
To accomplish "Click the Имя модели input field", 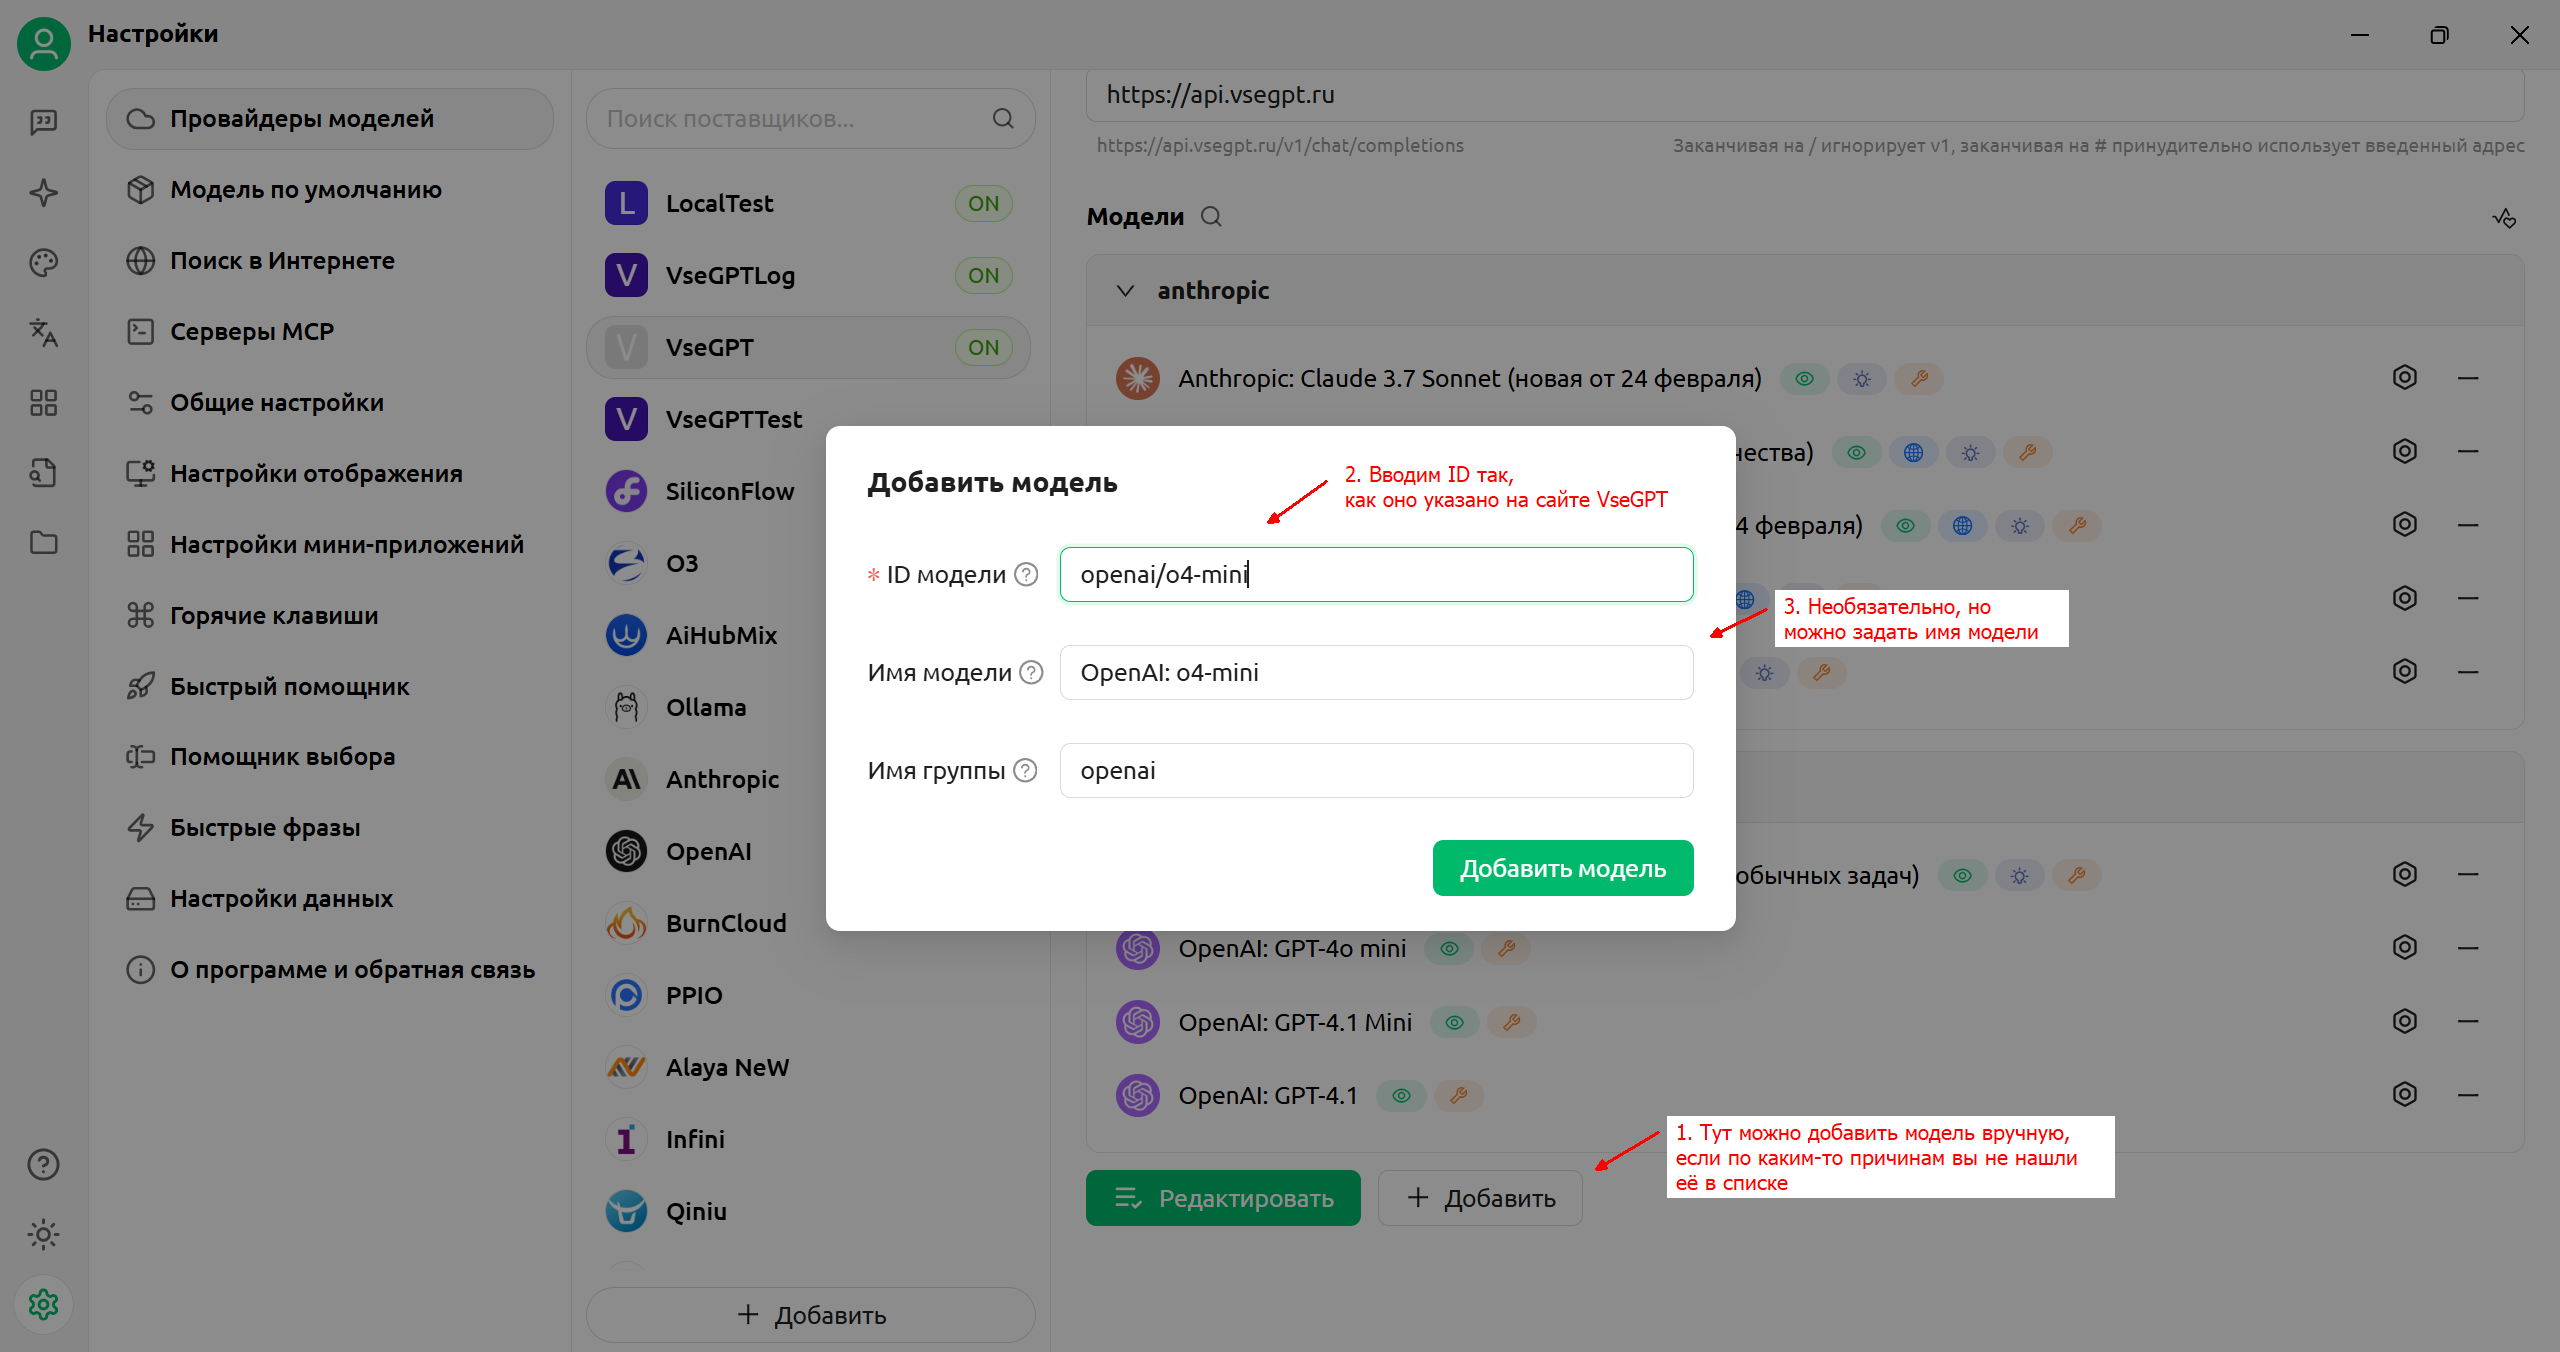I will coord(1376,672).
